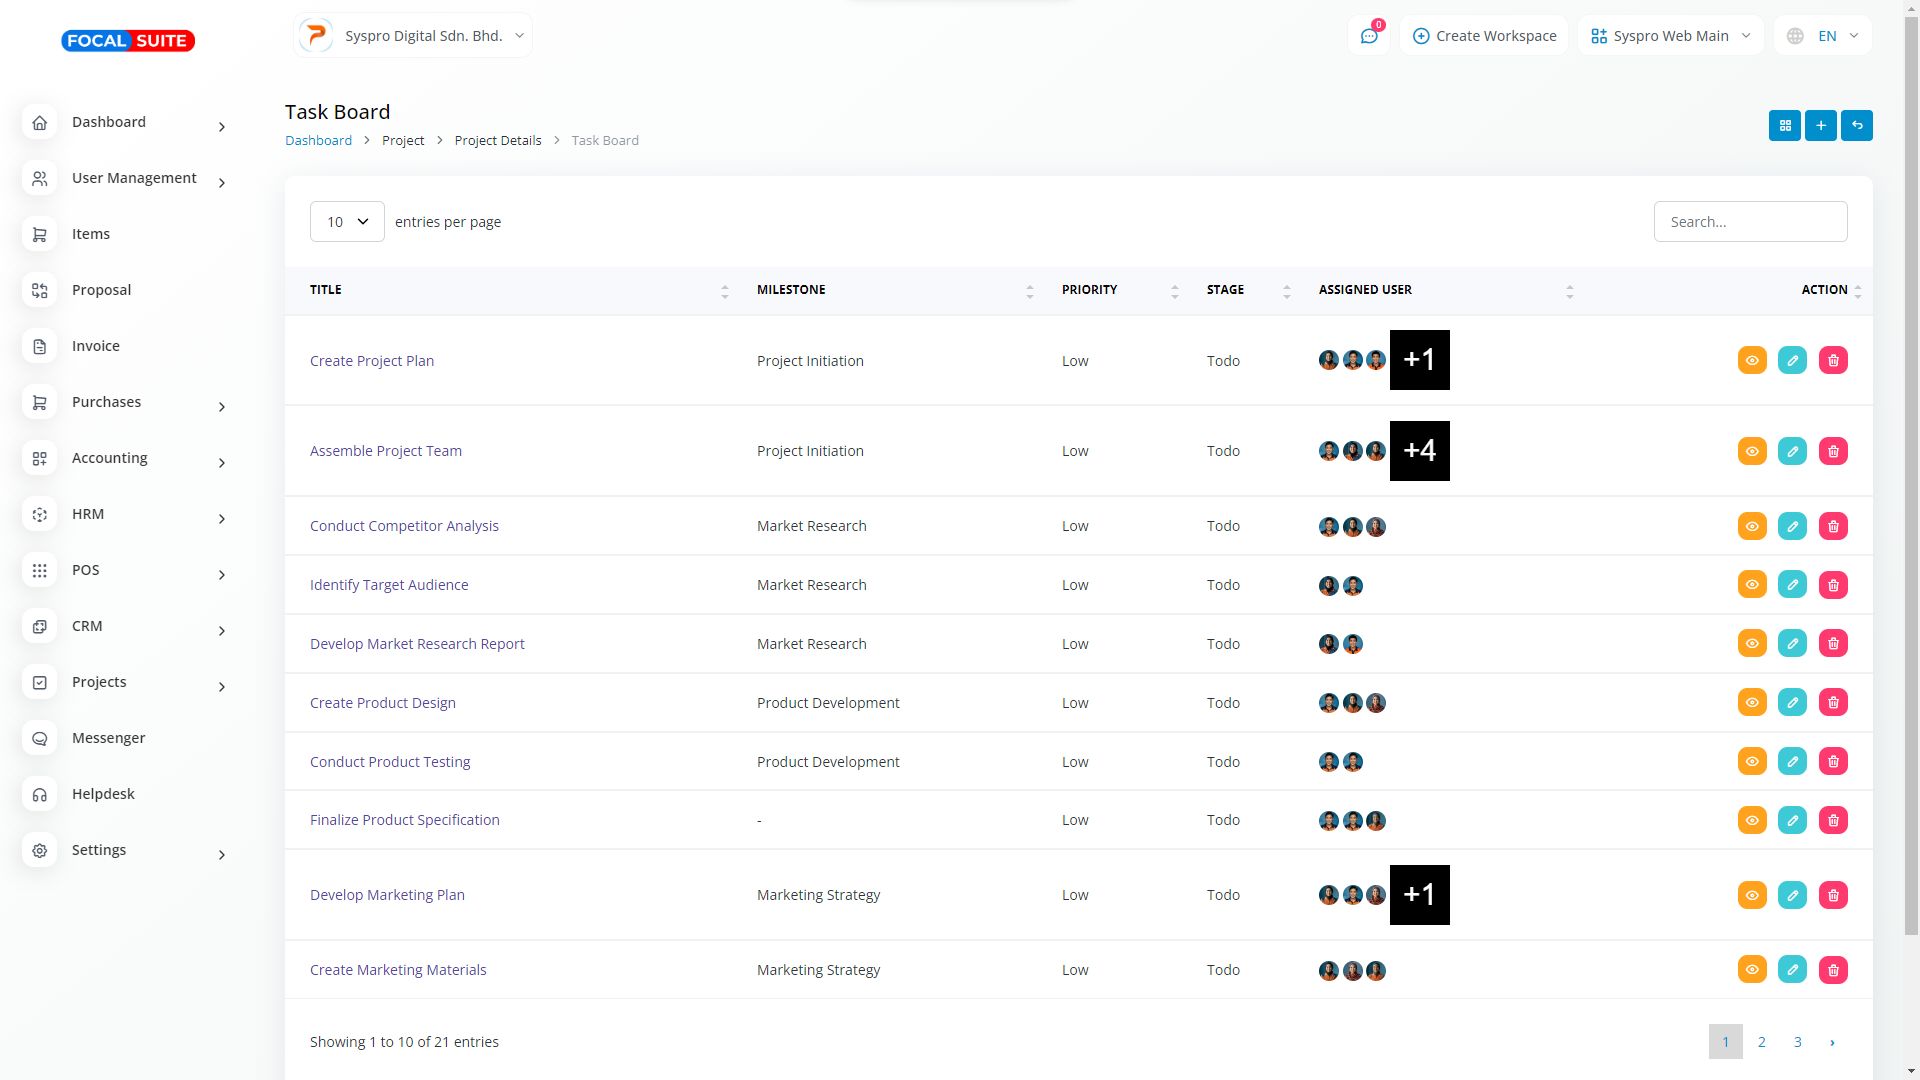Viewport: 1920px width, 1080px height.
Task: Open Syspro Web Main workspace dropdown
Action: pyautogui.click(x=1670, y=36)
